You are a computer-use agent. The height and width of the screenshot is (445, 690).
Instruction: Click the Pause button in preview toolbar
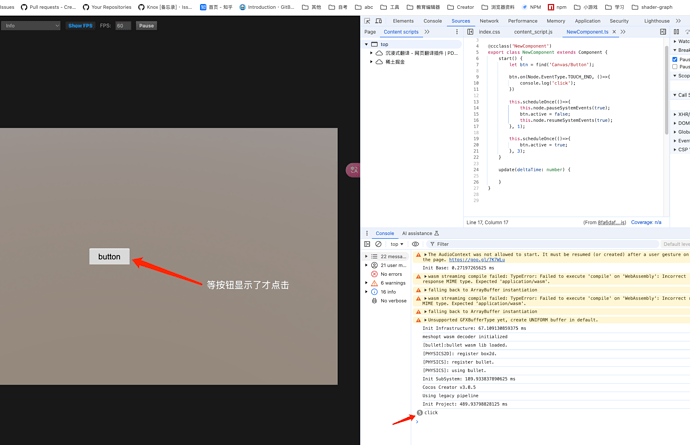point(147,26)
